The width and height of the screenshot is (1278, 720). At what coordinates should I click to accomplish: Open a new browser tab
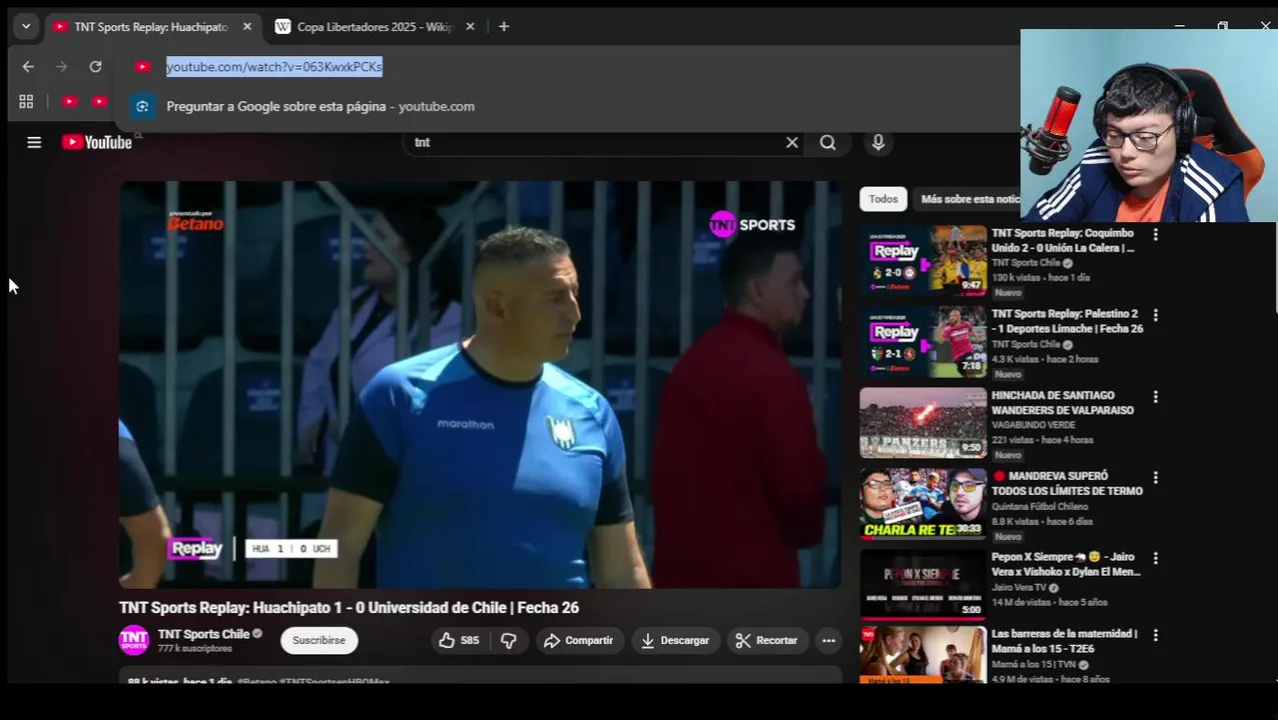(x=504, y=27)
